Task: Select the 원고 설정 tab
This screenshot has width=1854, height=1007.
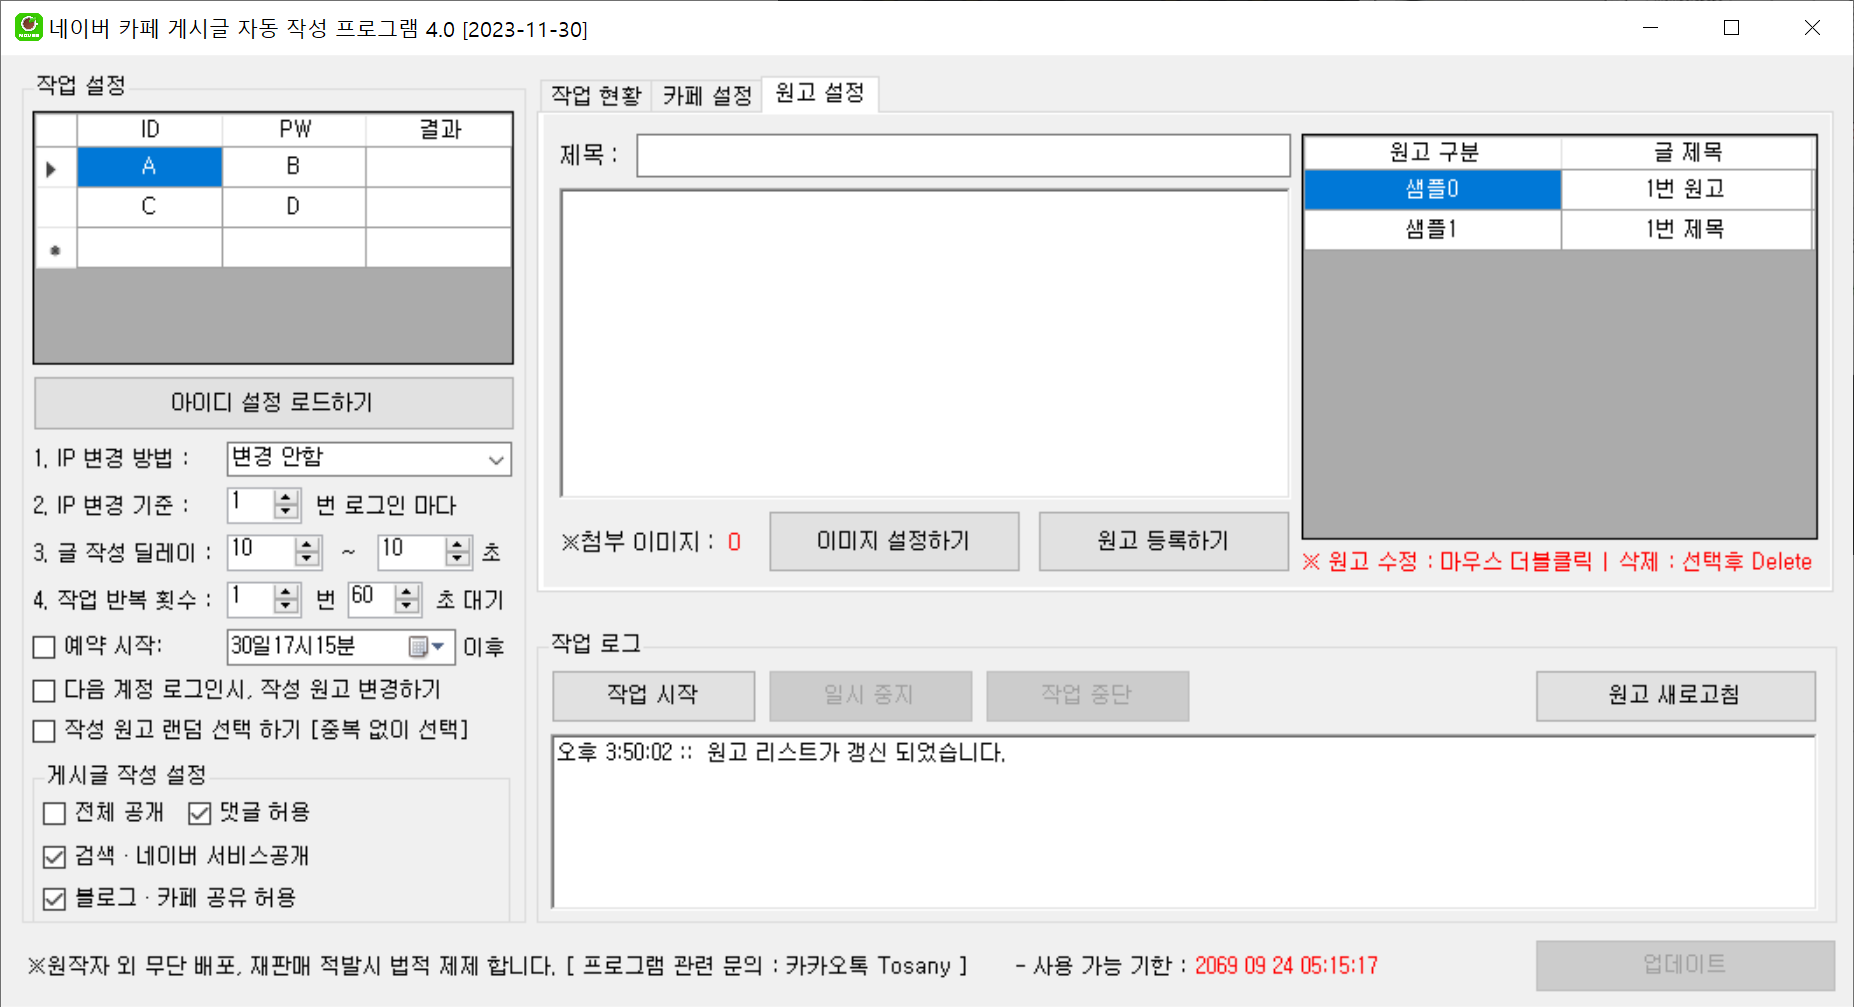Action: [x=820, y=93]
